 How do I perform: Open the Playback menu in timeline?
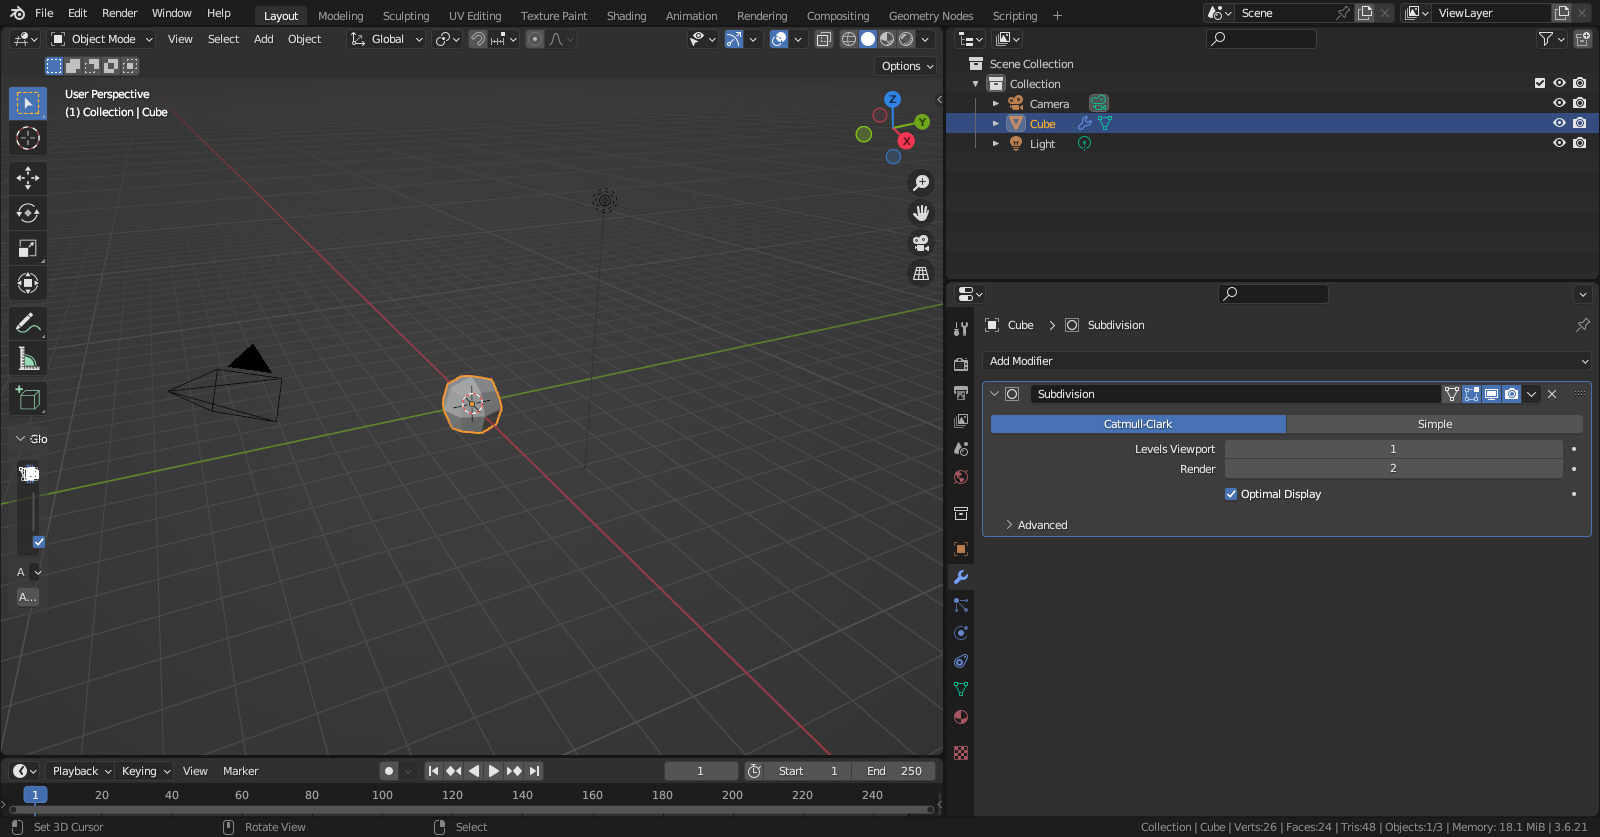tap(80, 771)
